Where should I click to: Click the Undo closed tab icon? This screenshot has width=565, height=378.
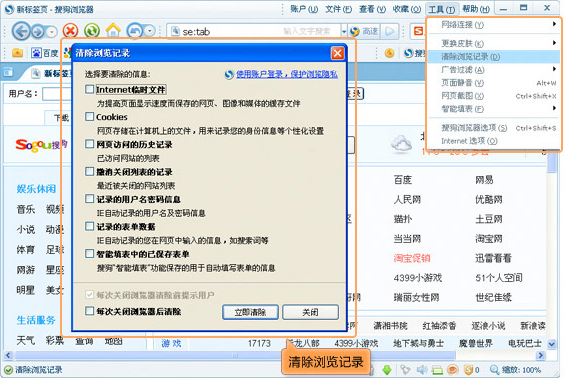135,31
